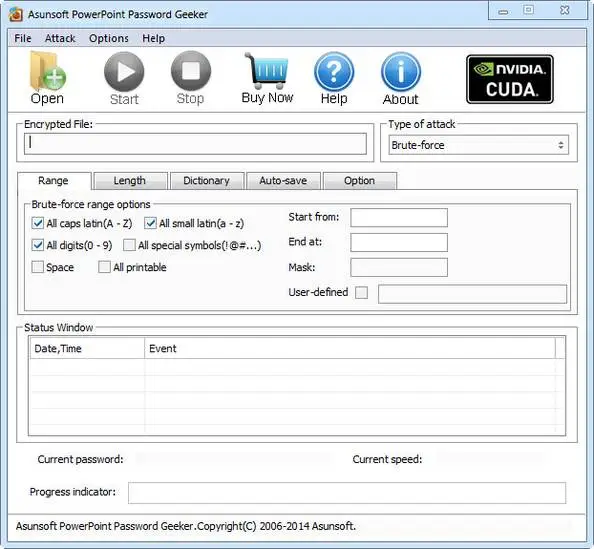Screen dimensions: 594x549
Task: Toggle the User-defined checkbox
Action: 361,292
